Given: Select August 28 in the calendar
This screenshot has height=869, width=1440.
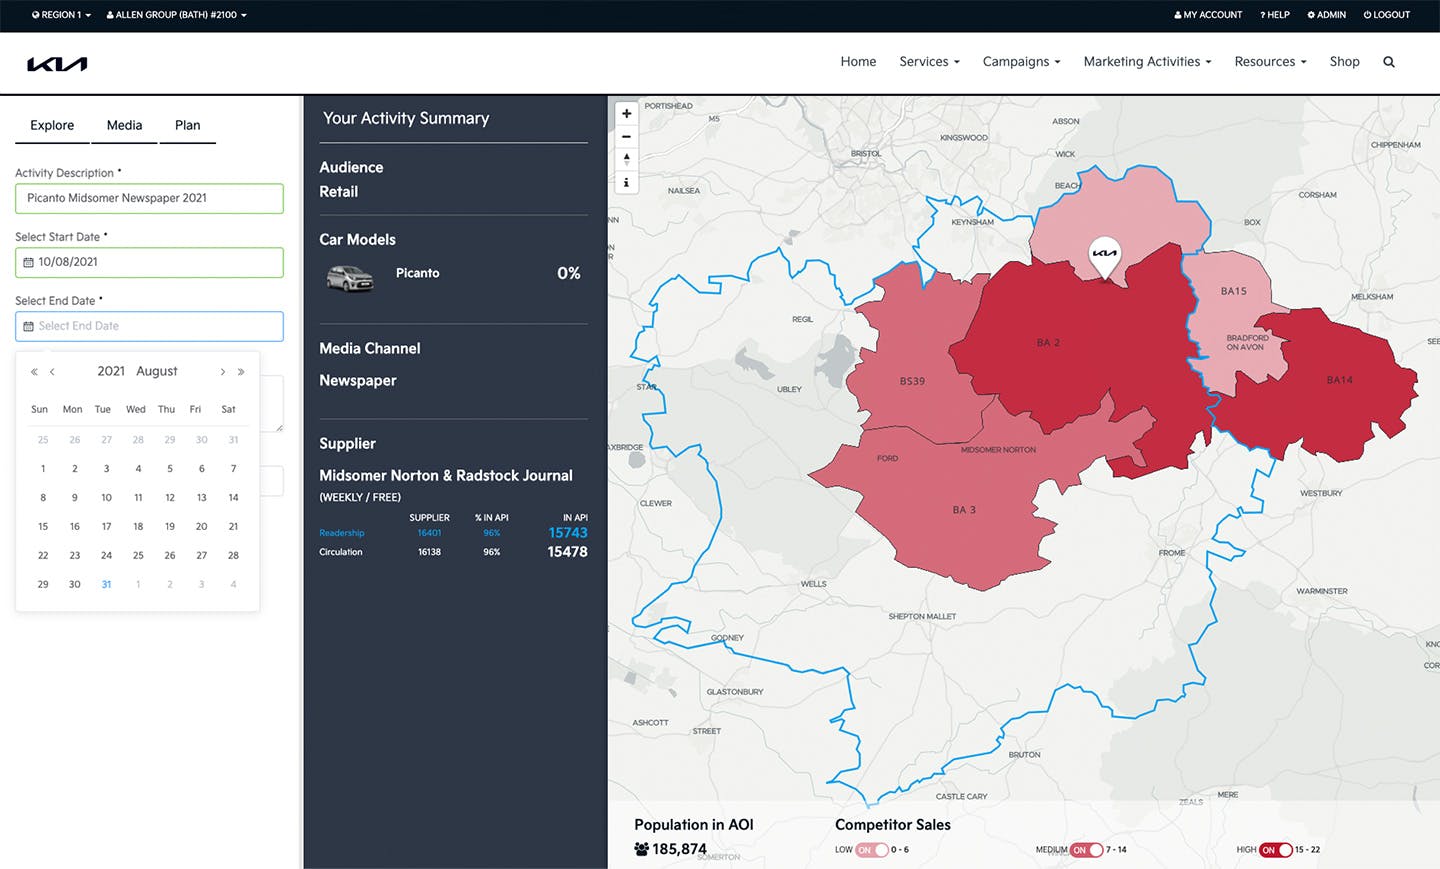Looking at the screenshot, I should (x=233, y=556).
